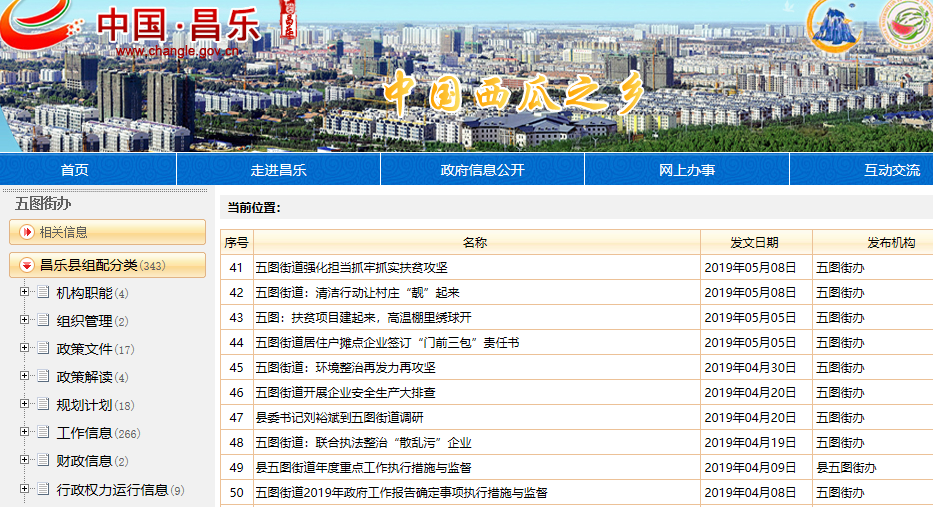
Task: Expand the 规划计划 tree node
Action: tap(25, 405)
